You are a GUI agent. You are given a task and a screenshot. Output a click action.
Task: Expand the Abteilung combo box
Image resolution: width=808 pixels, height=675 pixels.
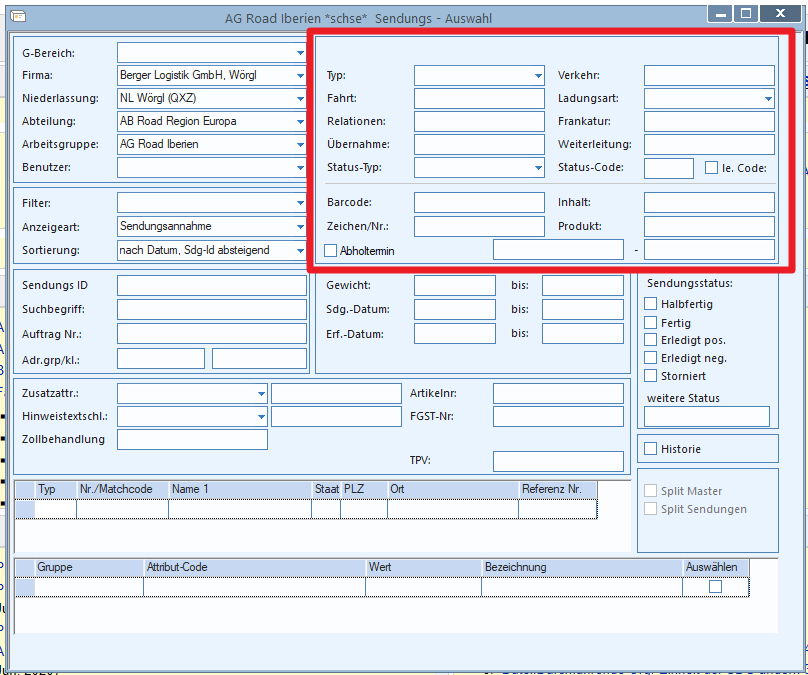(x=300, y=121)
